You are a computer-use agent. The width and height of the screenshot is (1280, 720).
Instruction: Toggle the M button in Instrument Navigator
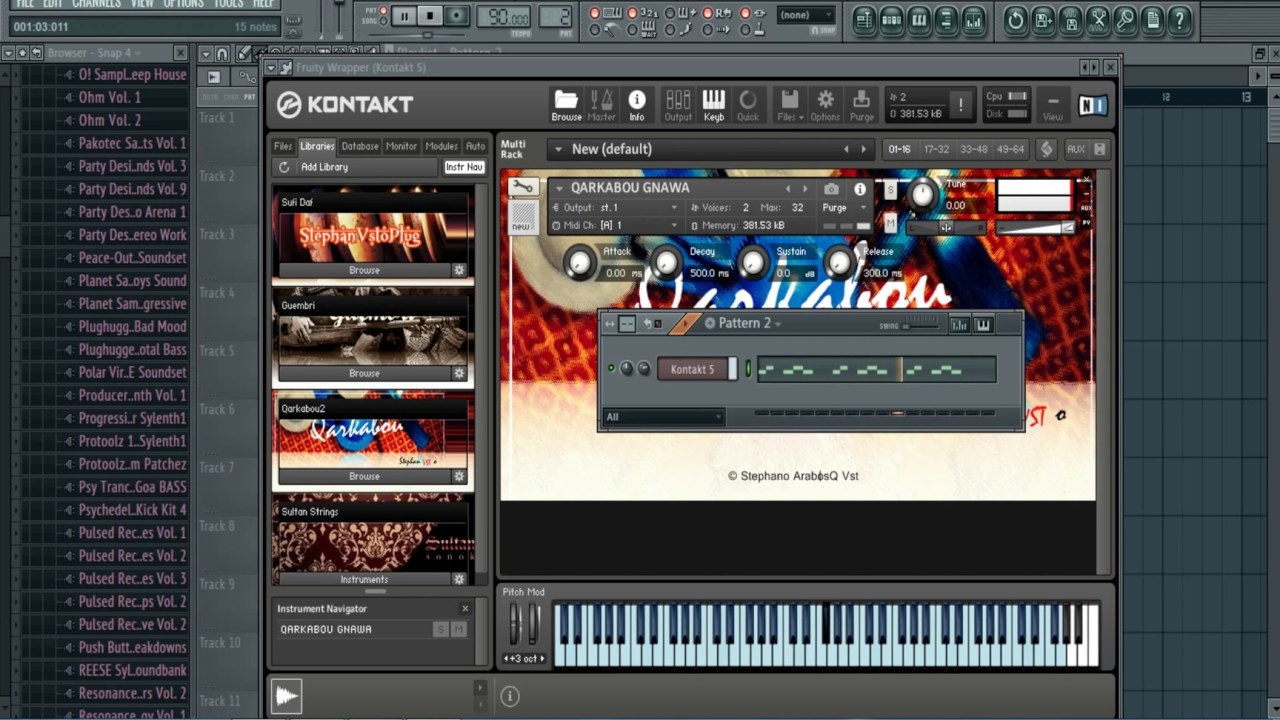click(459, 629)
